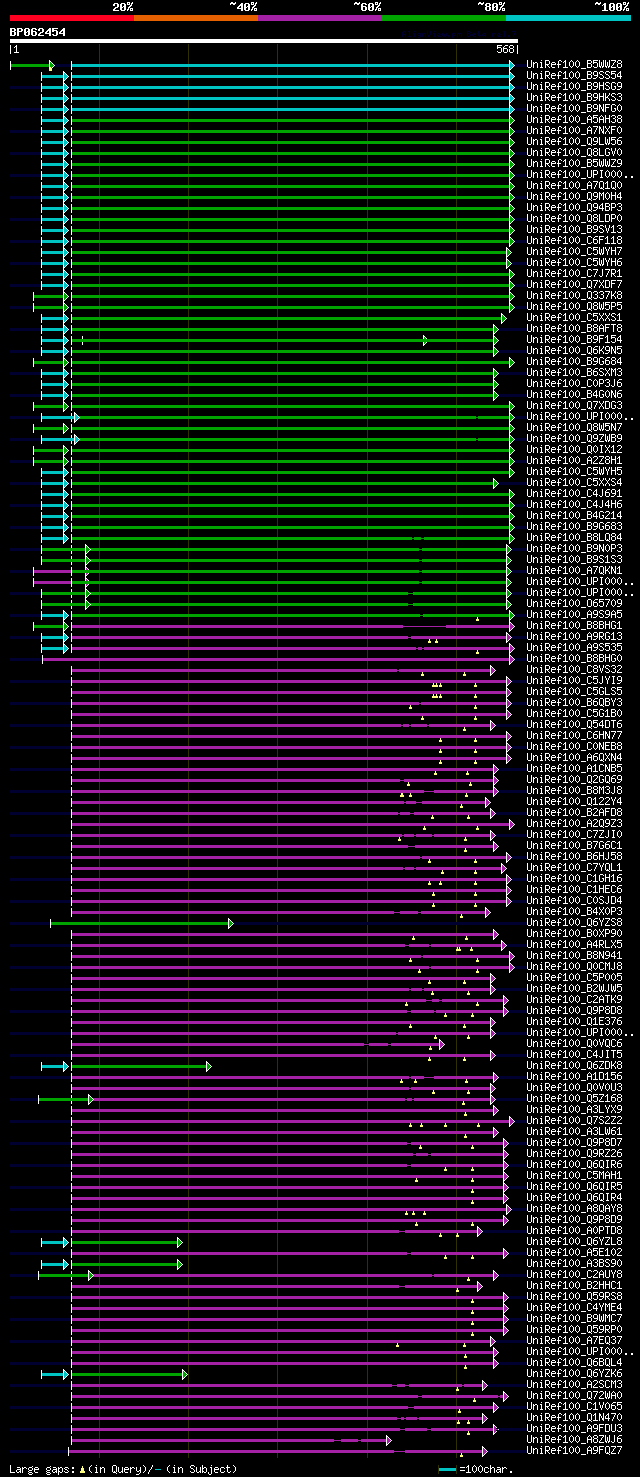The height and width of the screenshot is (1477, 640).
Task: Select the UniRef100_Q122Y4 label
Action: 574,801
